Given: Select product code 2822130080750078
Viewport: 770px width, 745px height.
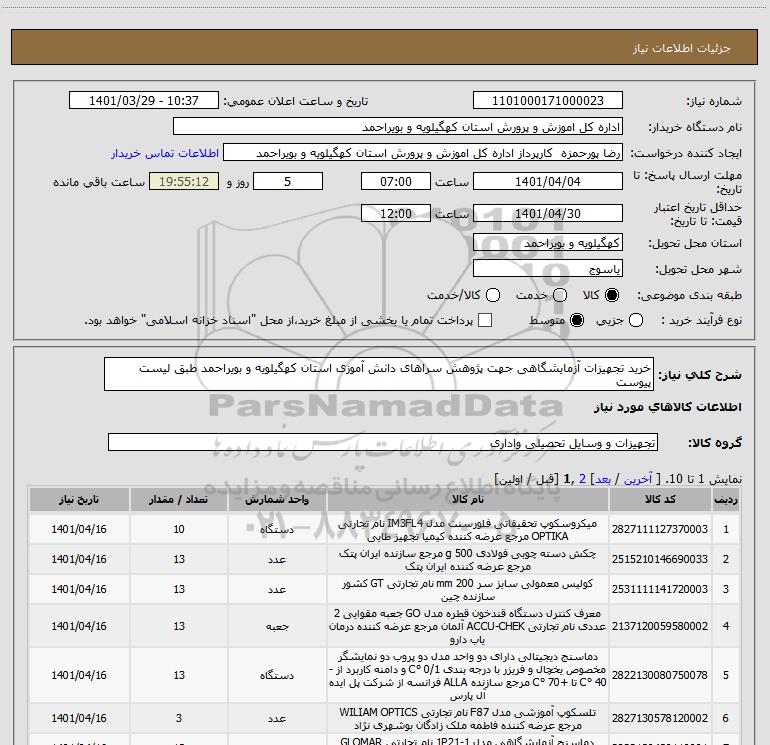Looking at the screenshot, I should click(x=660, y=675).
